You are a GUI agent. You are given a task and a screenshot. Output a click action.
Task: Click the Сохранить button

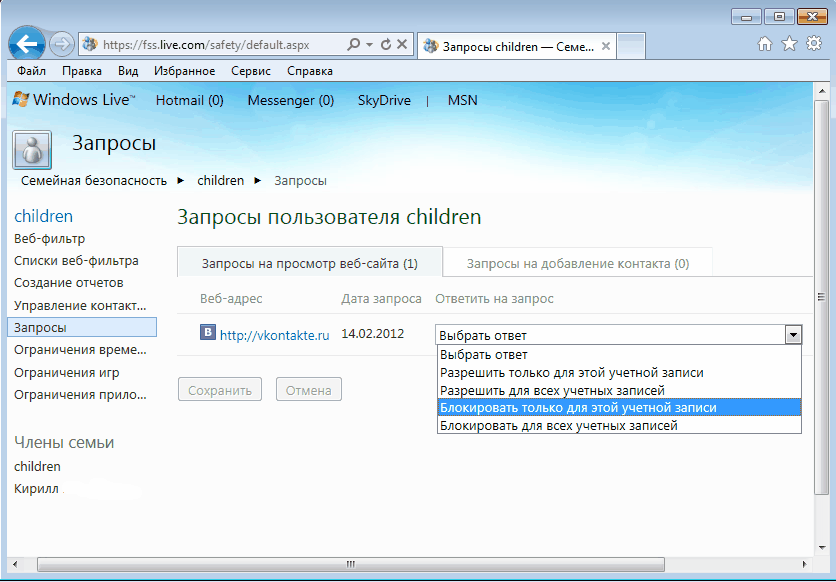(220, 390)
